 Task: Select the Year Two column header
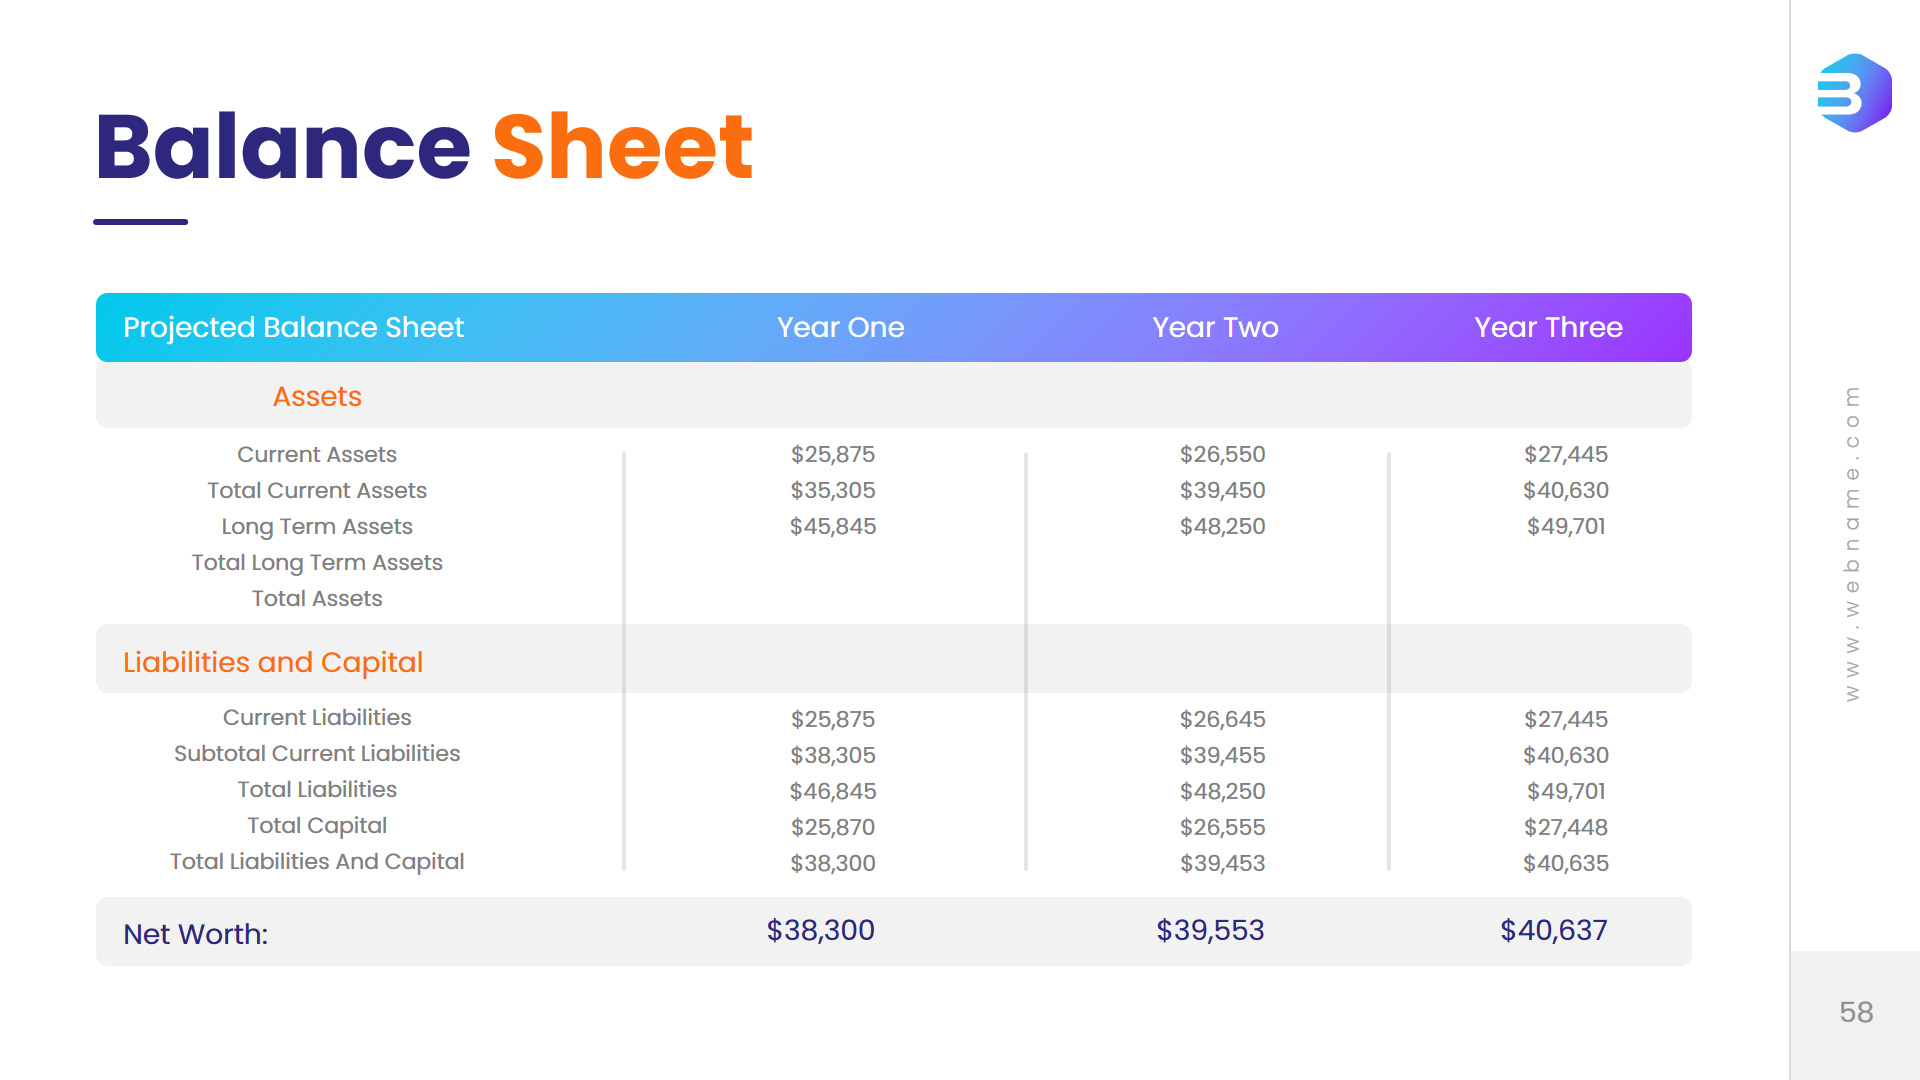[1215, 327]
